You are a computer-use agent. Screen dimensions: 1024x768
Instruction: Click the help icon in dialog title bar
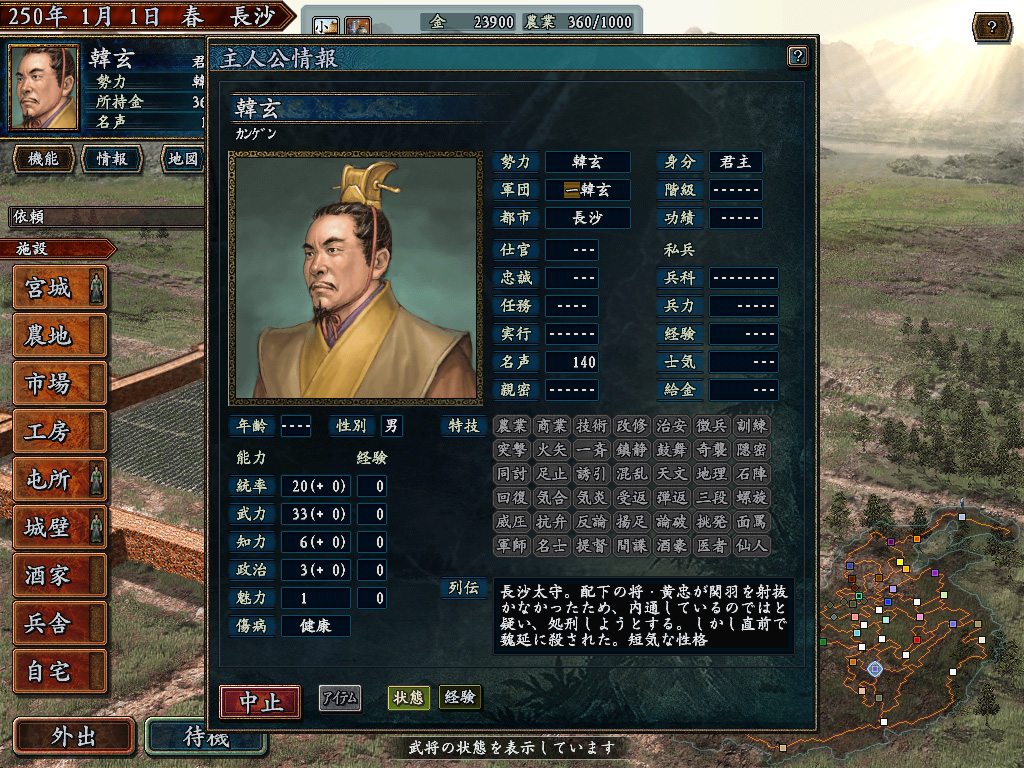click(x=797, y=56)
